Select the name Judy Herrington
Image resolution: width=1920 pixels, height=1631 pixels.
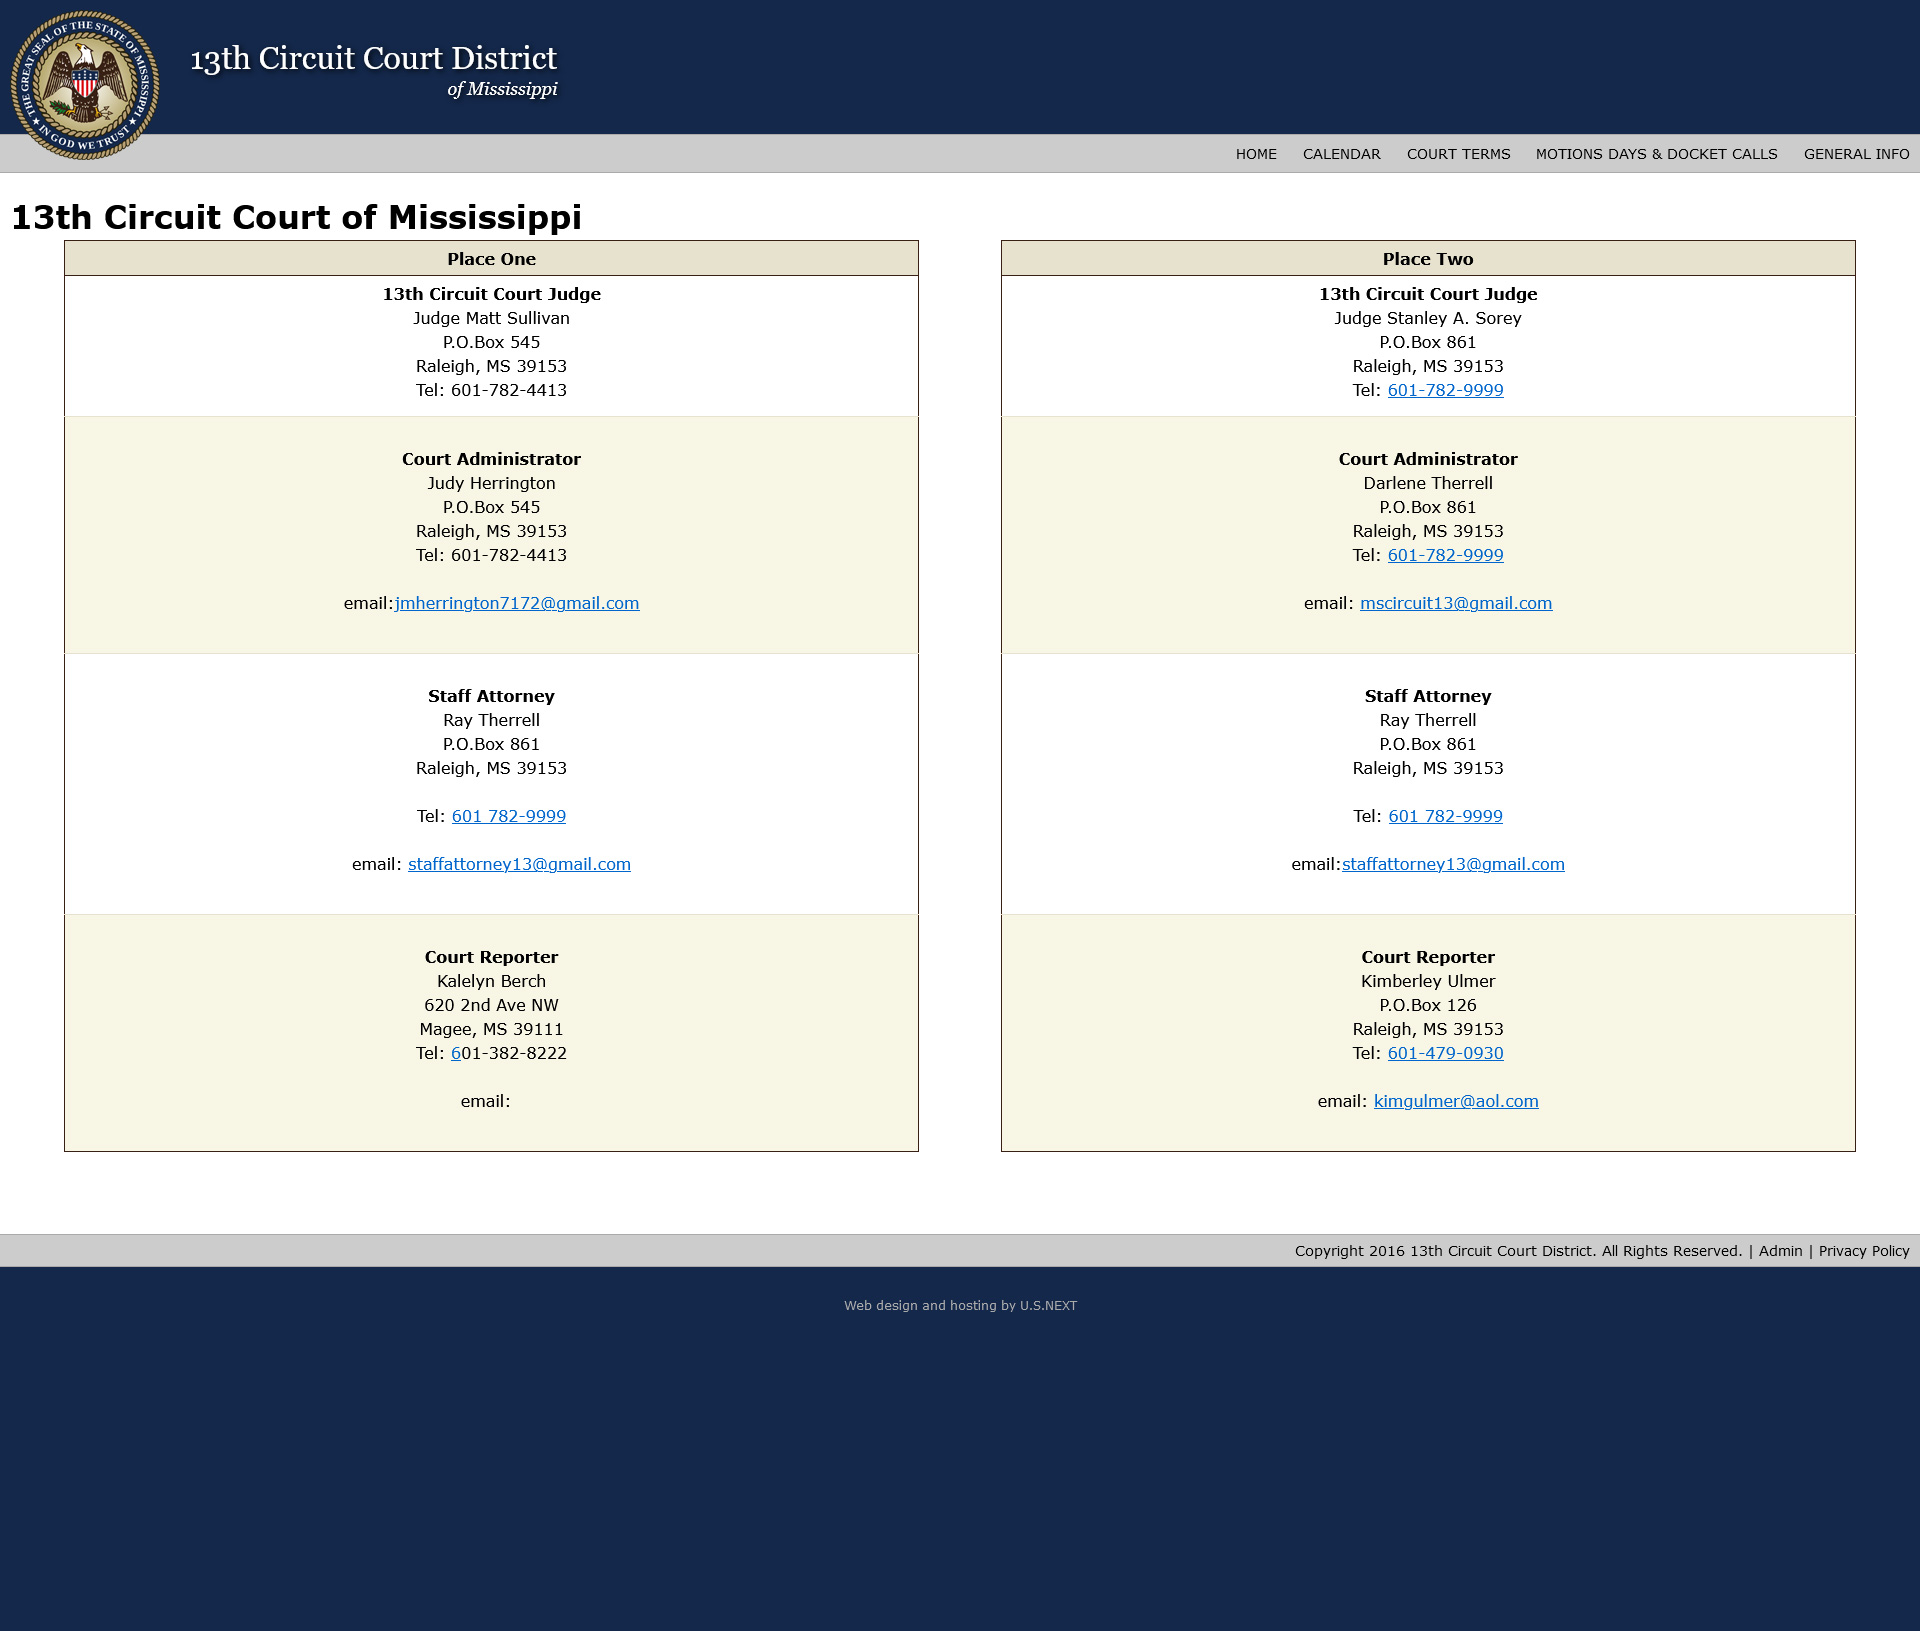(x=491, y=483)
